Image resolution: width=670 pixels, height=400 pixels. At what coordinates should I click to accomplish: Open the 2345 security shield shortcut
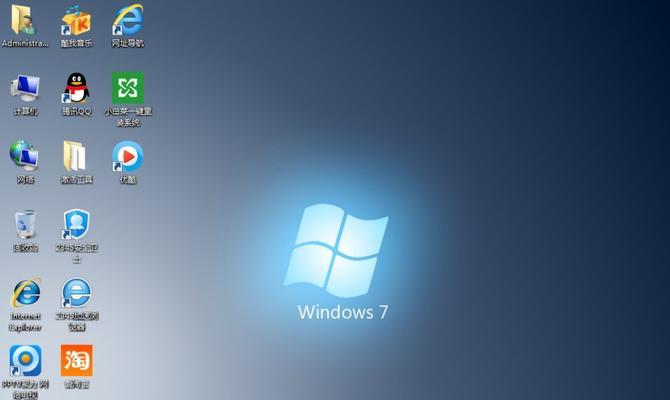coord(76,224)
